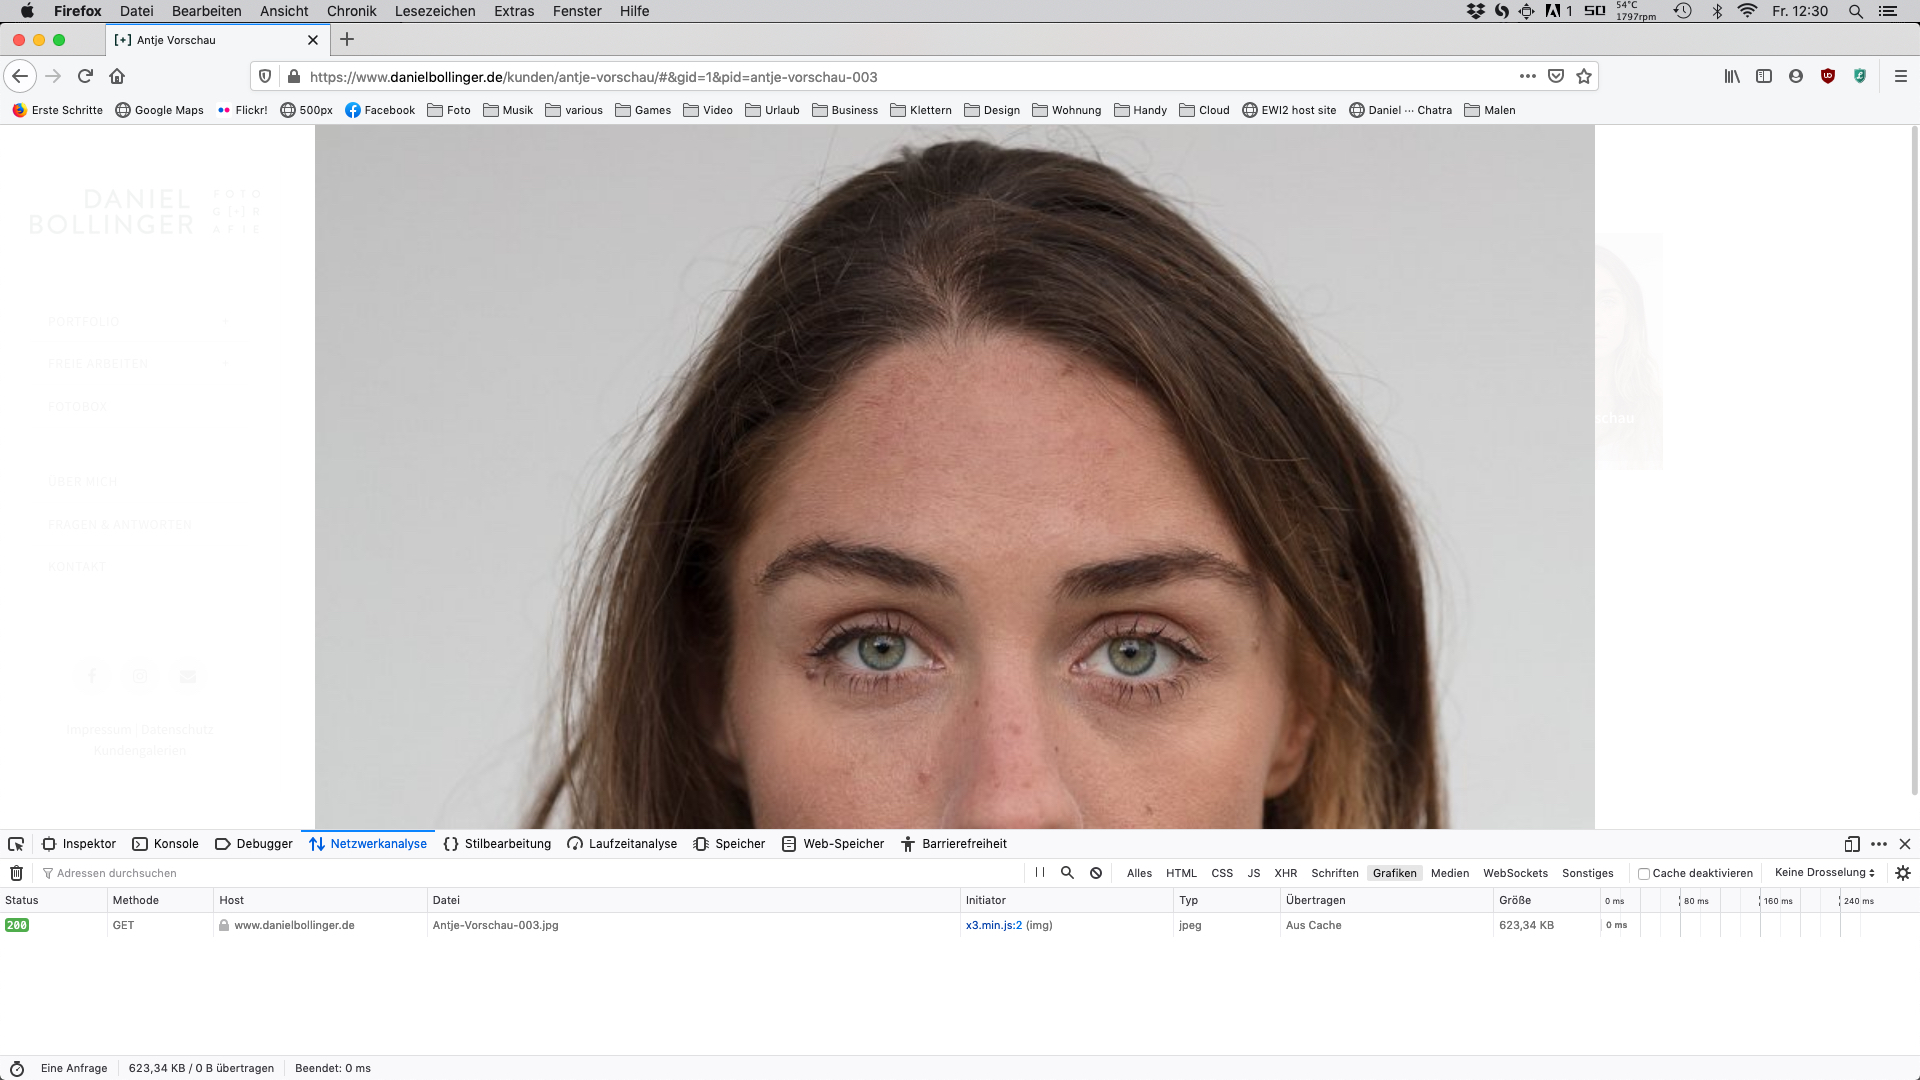Toggle responsive design mode icon
Image resolution: width=1920 pixels, height=1080 pixels.
coord(1852,844)
